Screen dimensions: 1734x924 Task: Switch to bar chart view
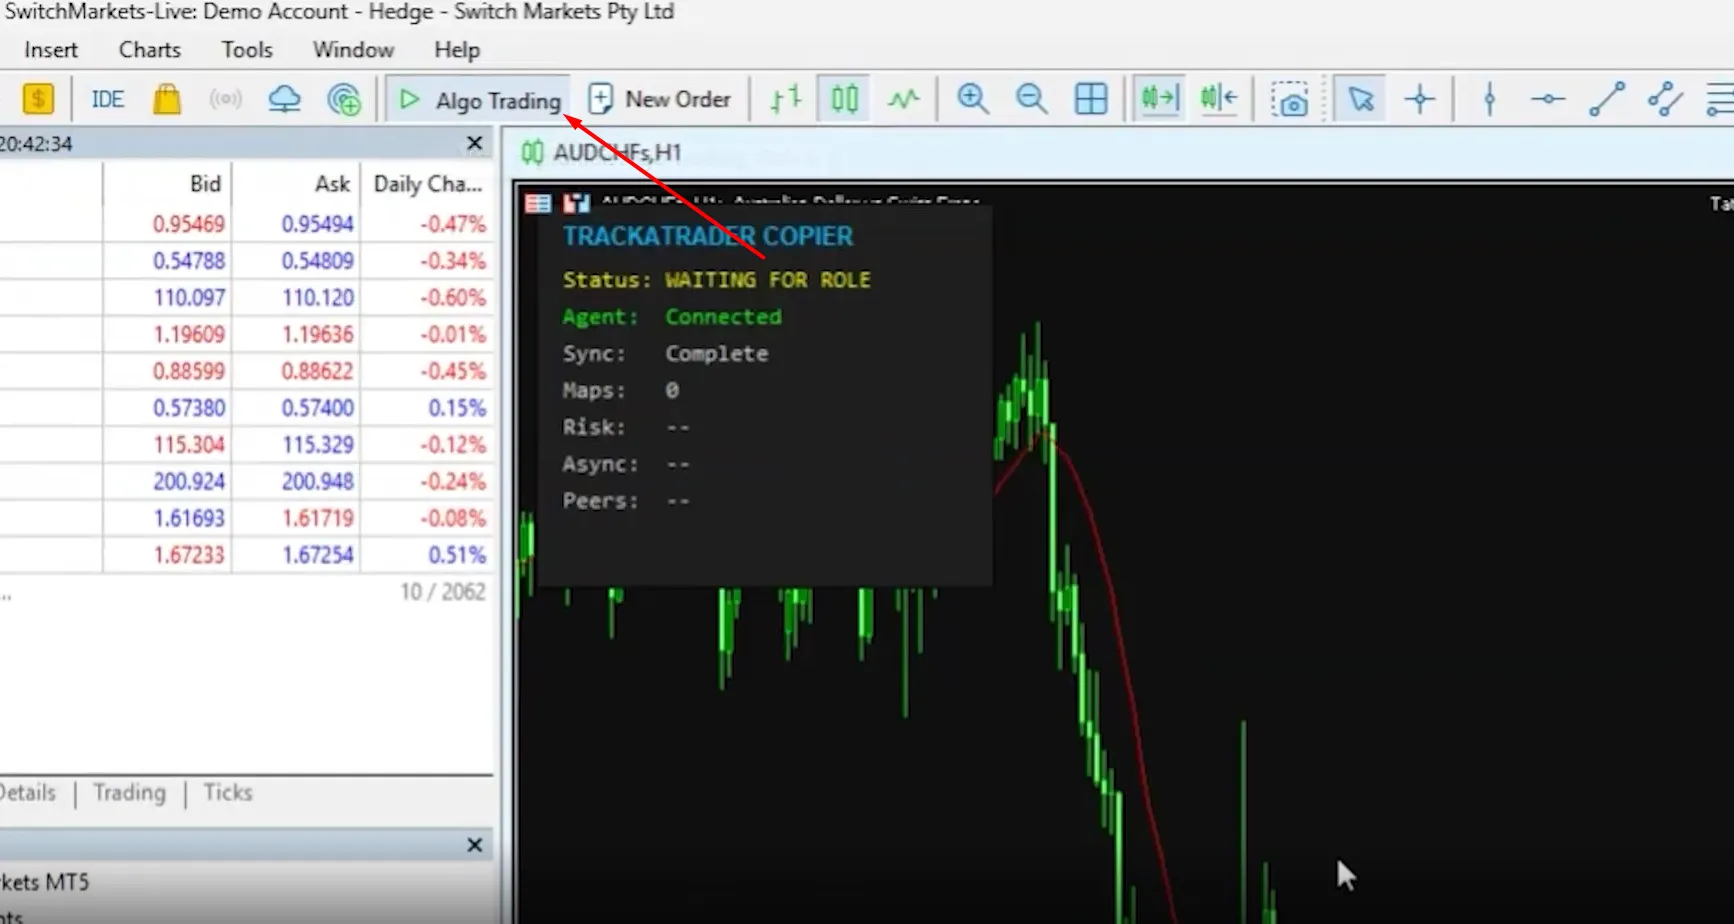pos(786,99)
